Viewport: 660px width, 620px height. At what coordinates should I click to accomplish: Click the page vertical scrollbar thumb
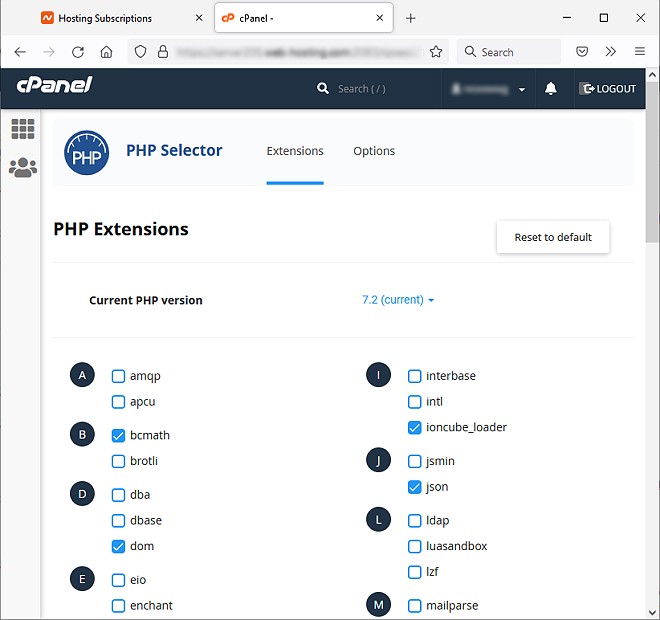click(x=652, y=162)
